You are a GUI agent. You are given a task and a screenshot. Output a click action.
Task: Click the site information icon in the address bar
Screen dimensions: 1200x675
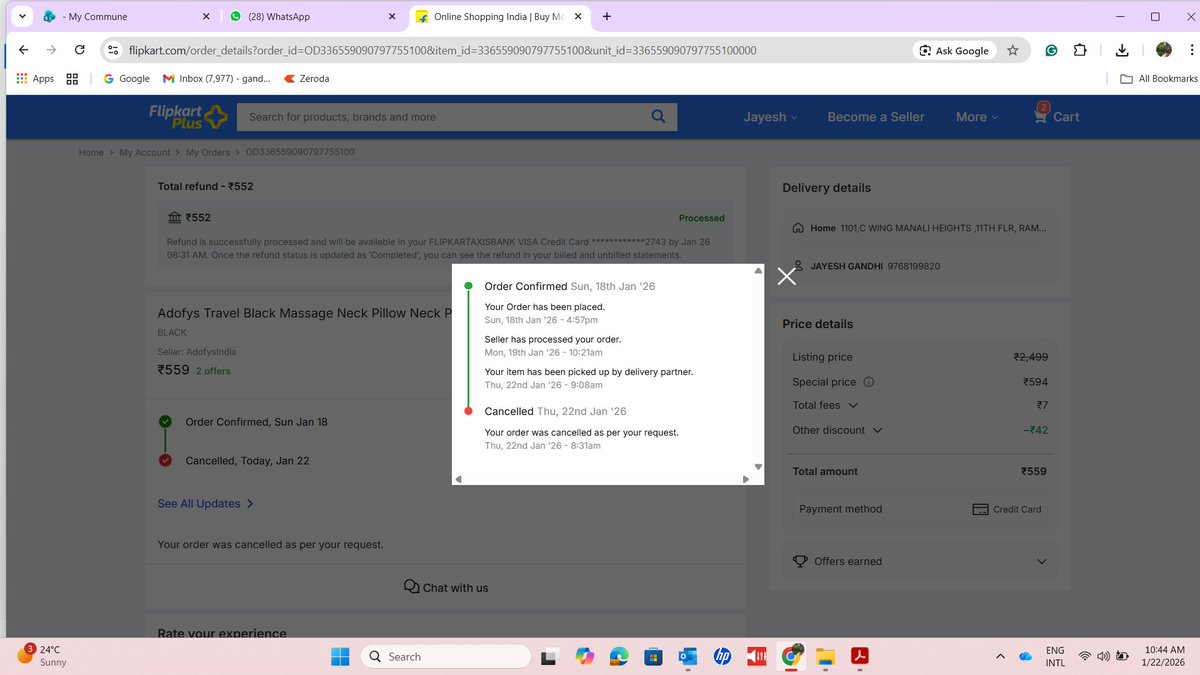tap(113, 50)
